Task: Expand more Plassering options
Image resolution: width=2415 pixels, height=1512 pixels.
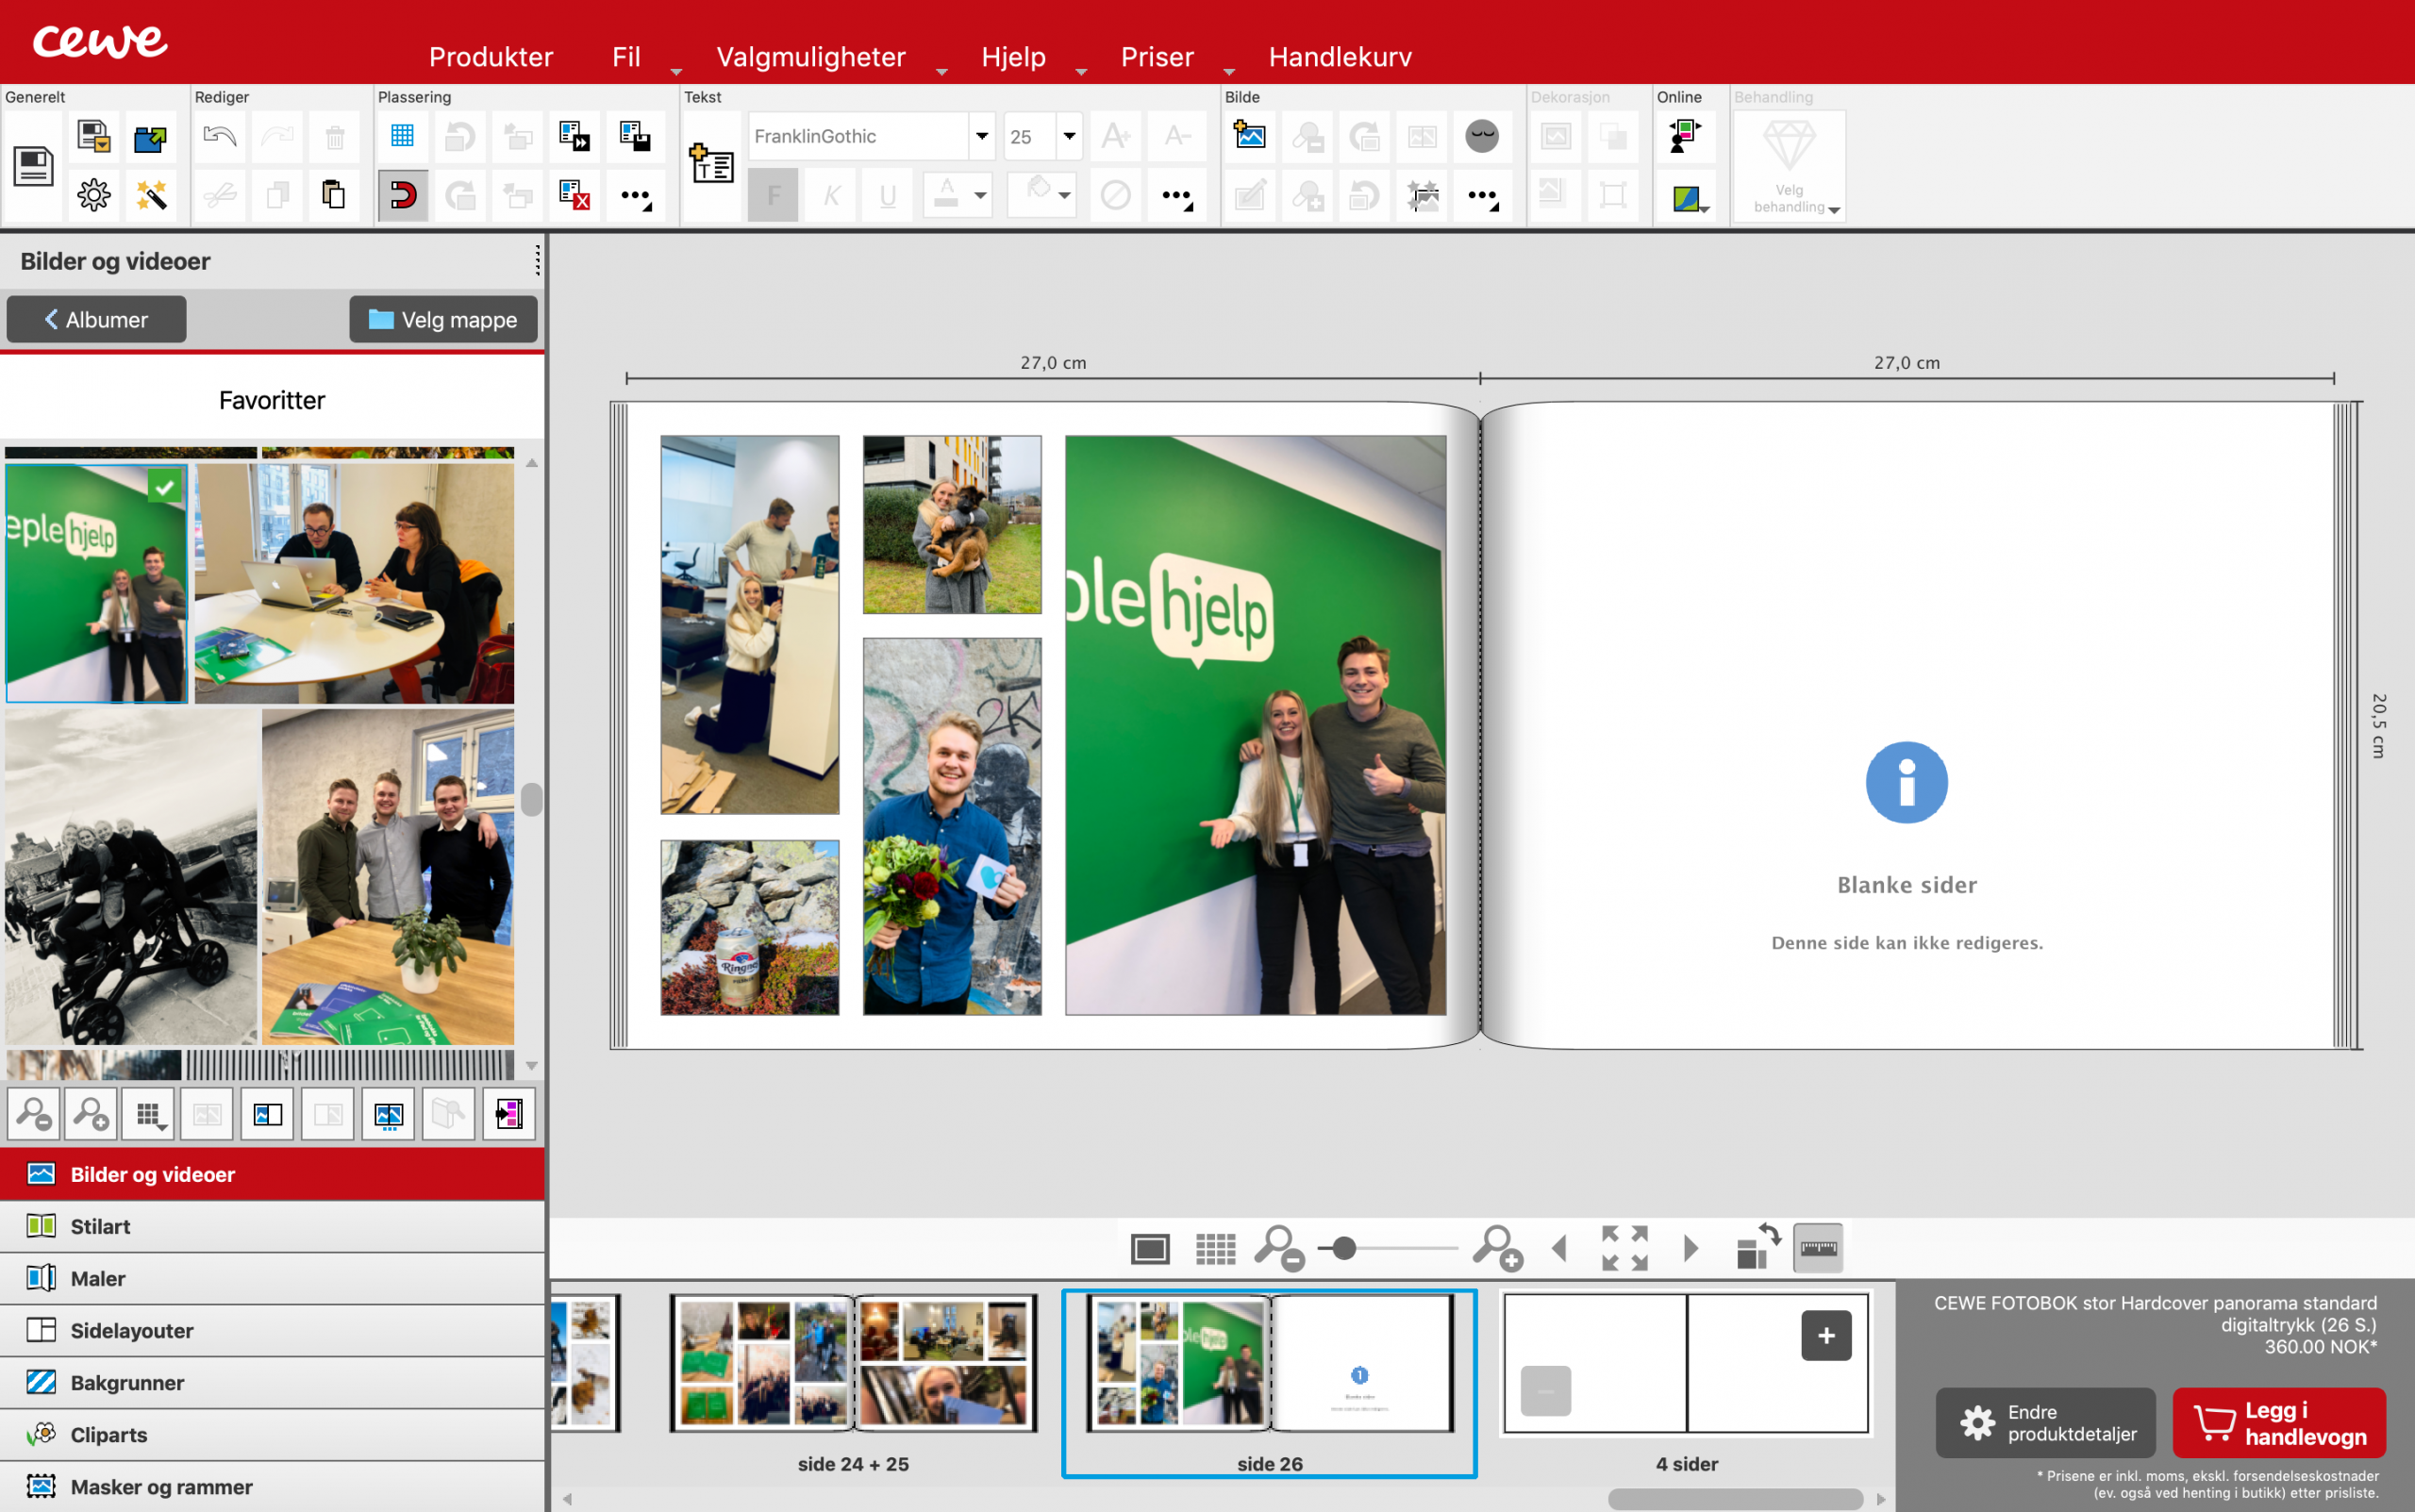Action: click(x=636, y=196)
